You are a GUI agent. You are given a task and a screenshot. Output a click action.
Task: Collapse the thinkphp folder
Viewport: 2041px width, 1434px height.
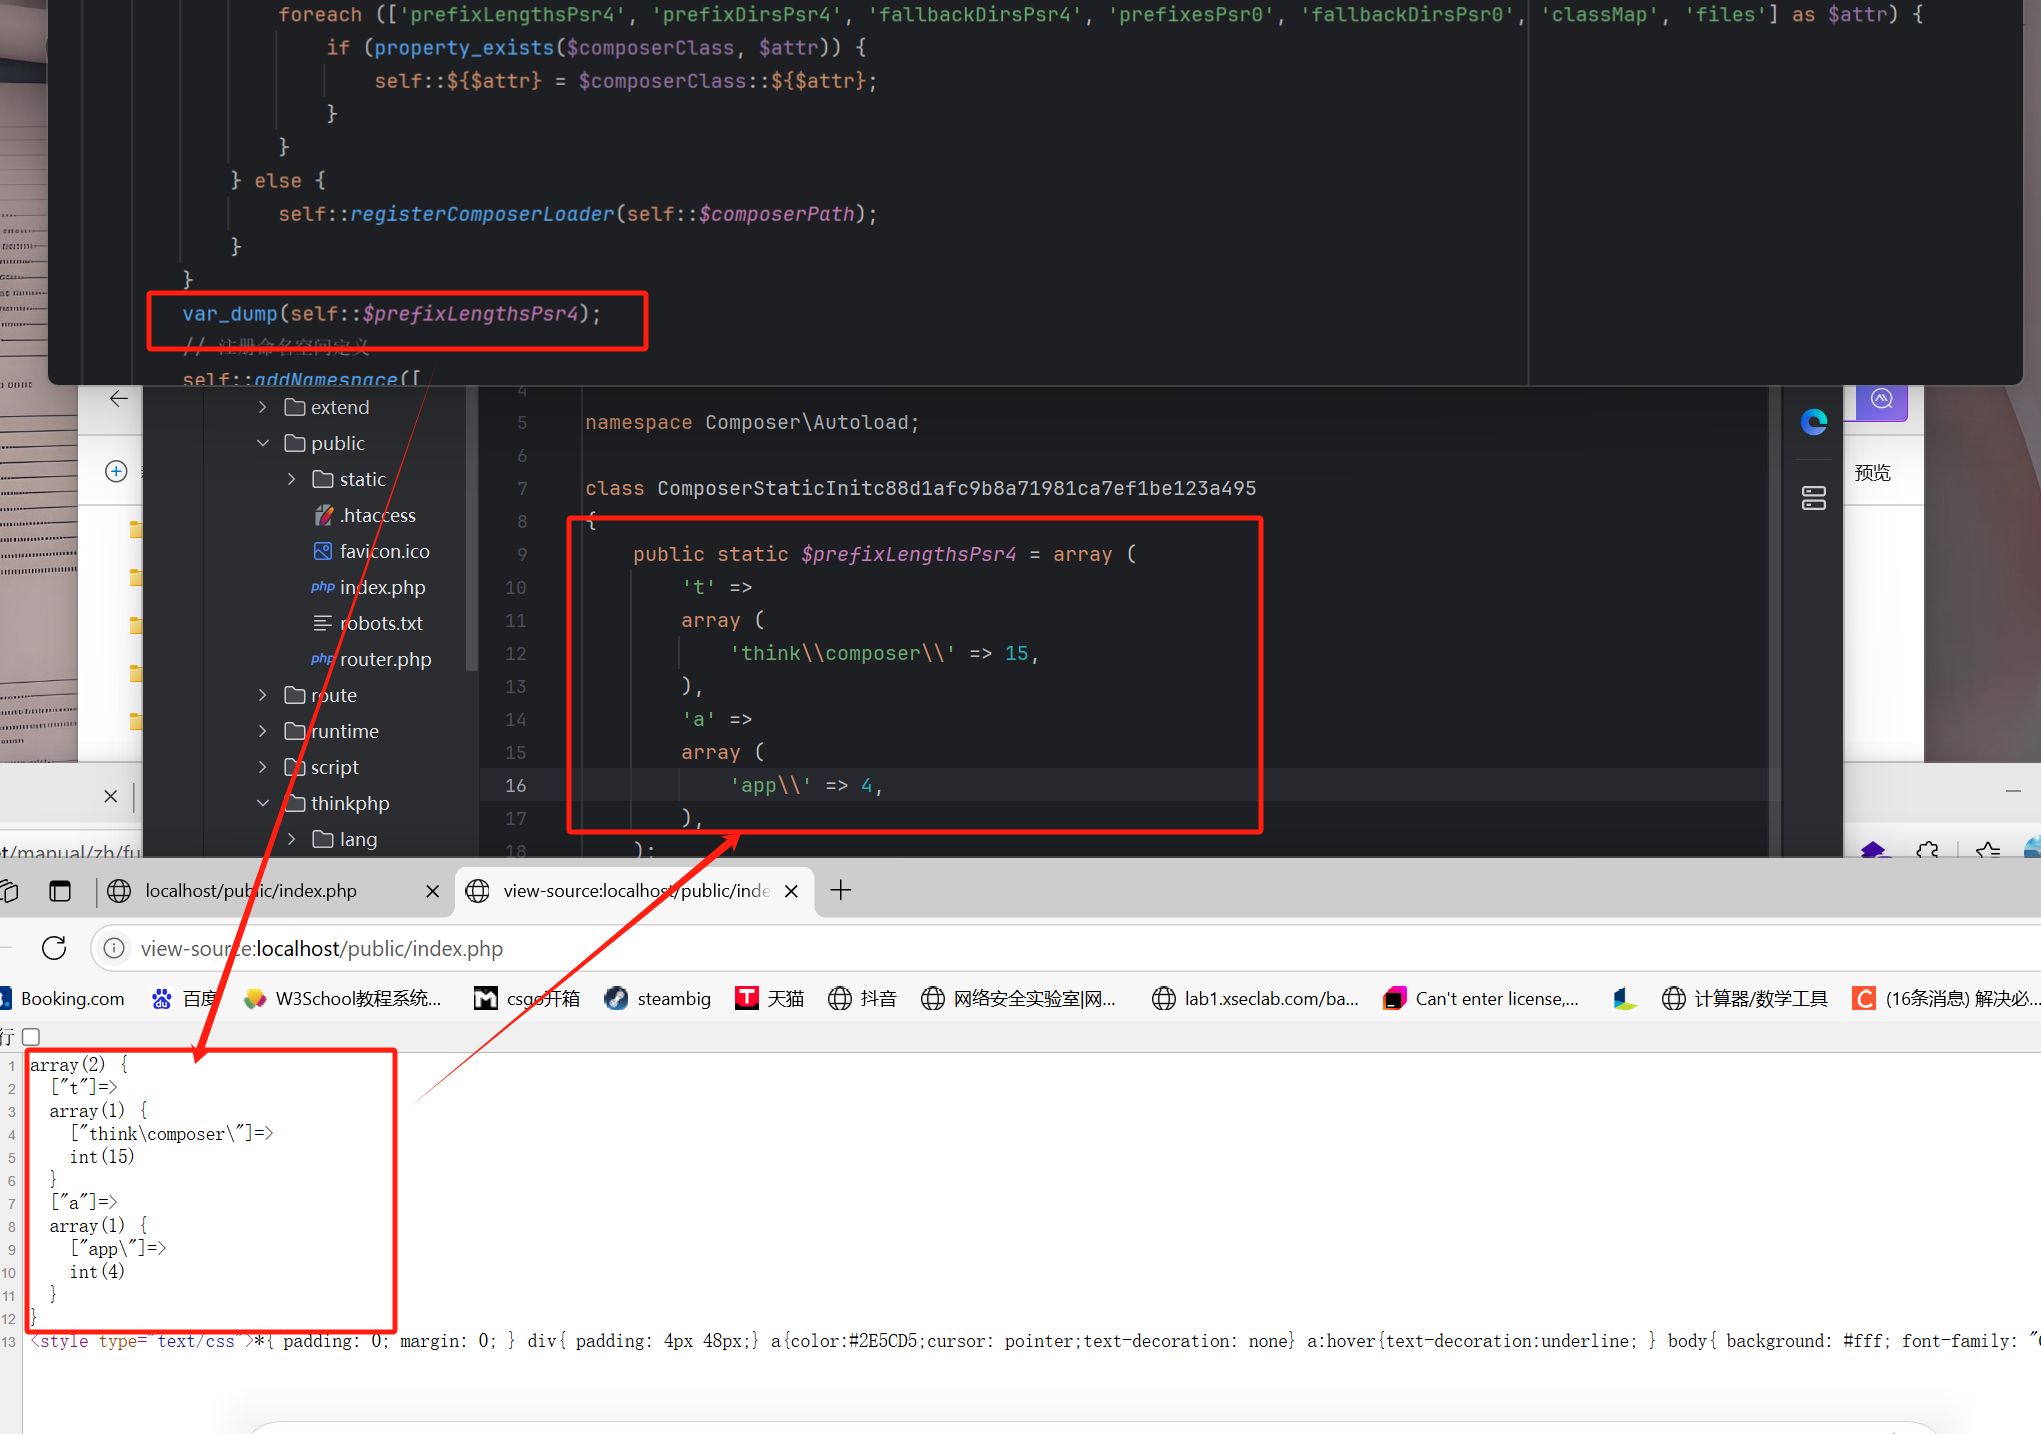[262, 803]
